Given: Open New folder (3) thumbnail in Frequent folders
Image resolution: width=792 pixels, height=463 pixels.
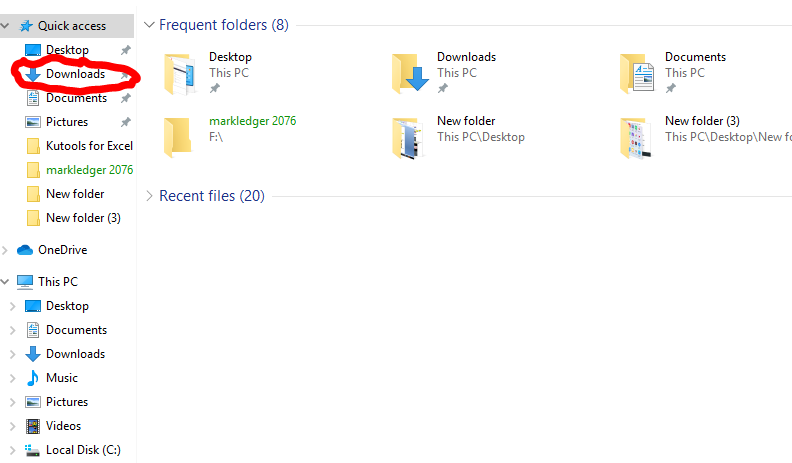Looking at the screenshot, I should click(636, 138).
